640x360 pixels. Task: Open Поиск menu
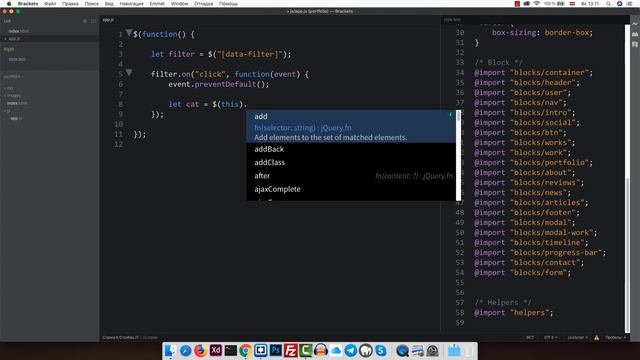pyautogui.click(x=91, y=4)
